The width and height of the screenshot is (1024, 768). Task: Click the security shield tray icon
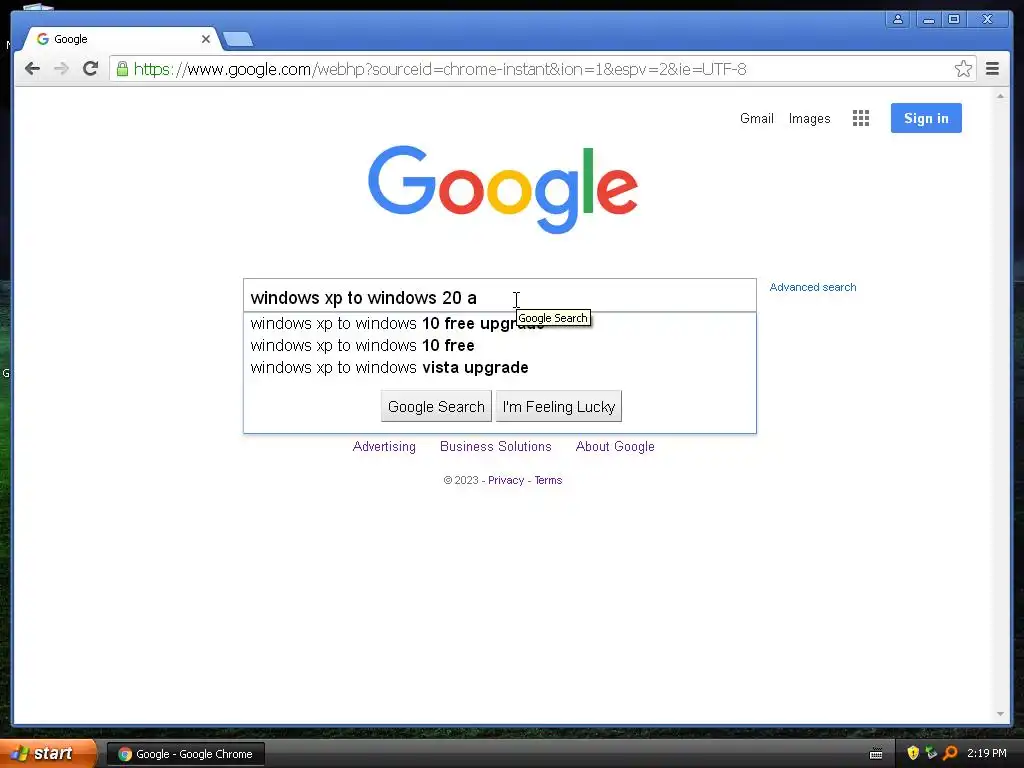coord(913,753)
